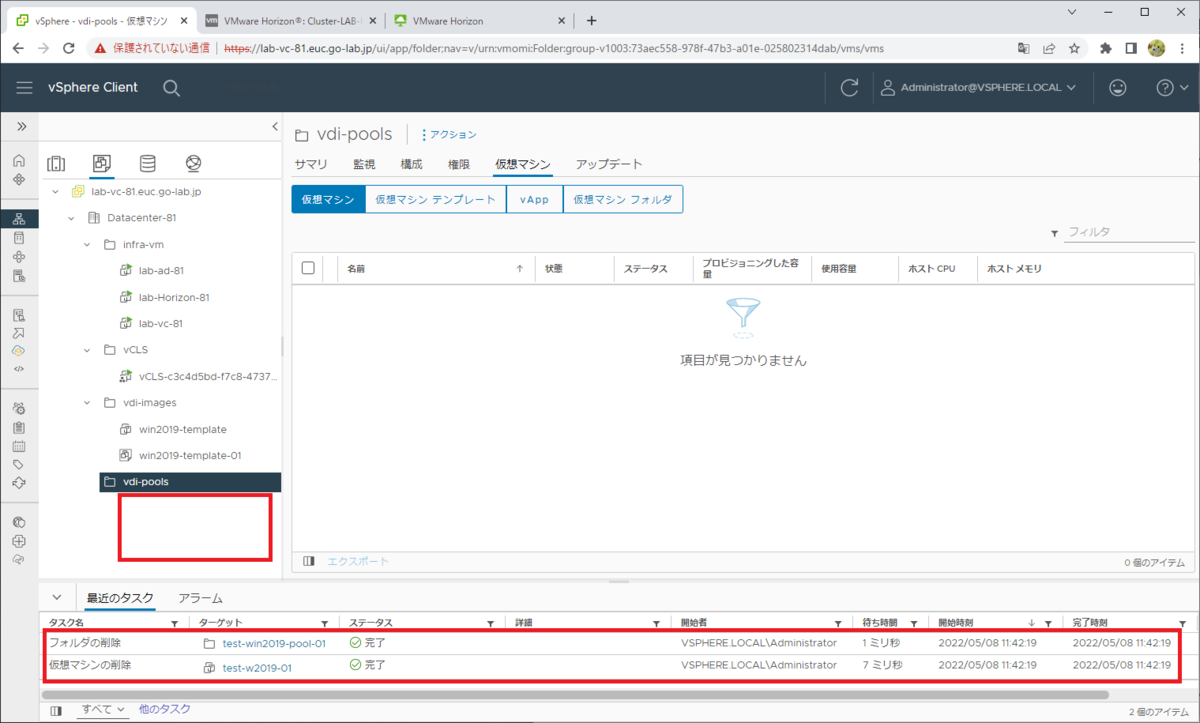Image resolution: width=1200 pixels, height=723 pixels.
Task: Switch to Hosts and Clusters inventory view
Action: (x=56, y=164)
